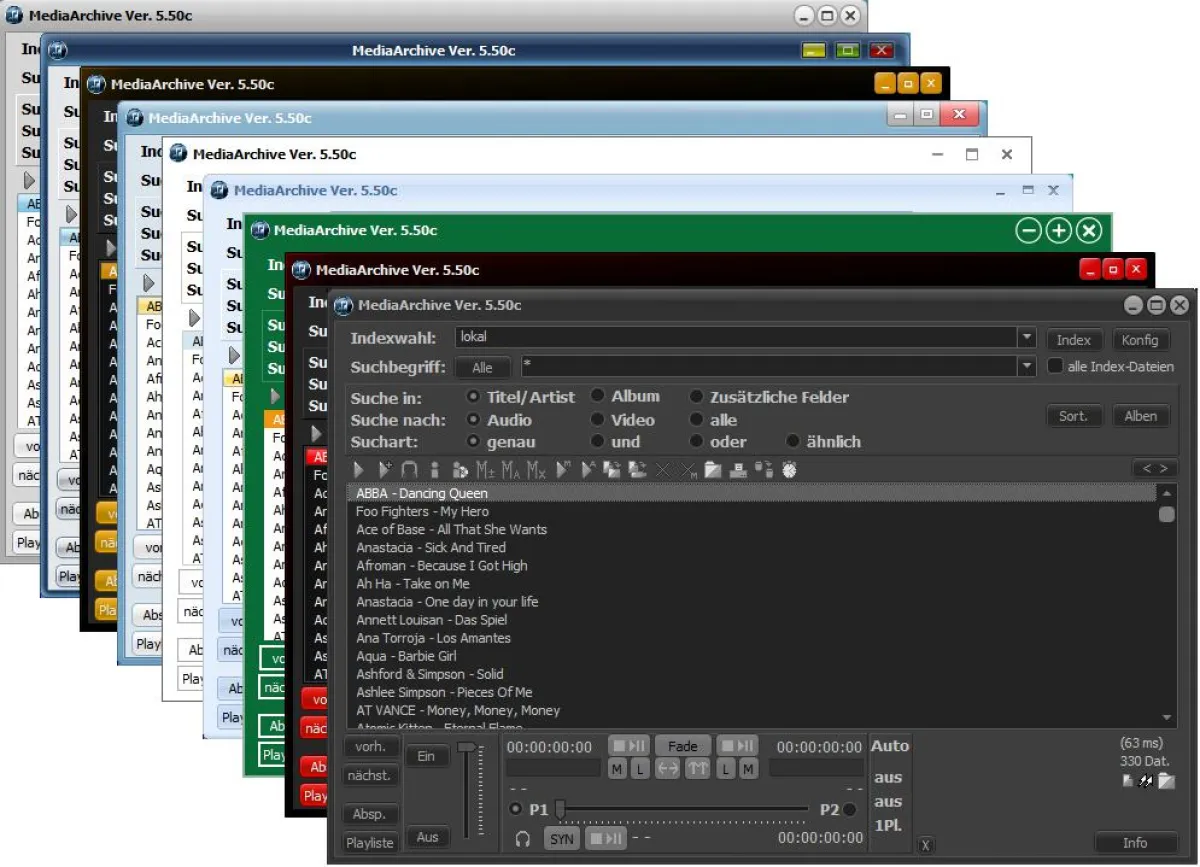Click the alarm clock timer icon

(789, 469)
